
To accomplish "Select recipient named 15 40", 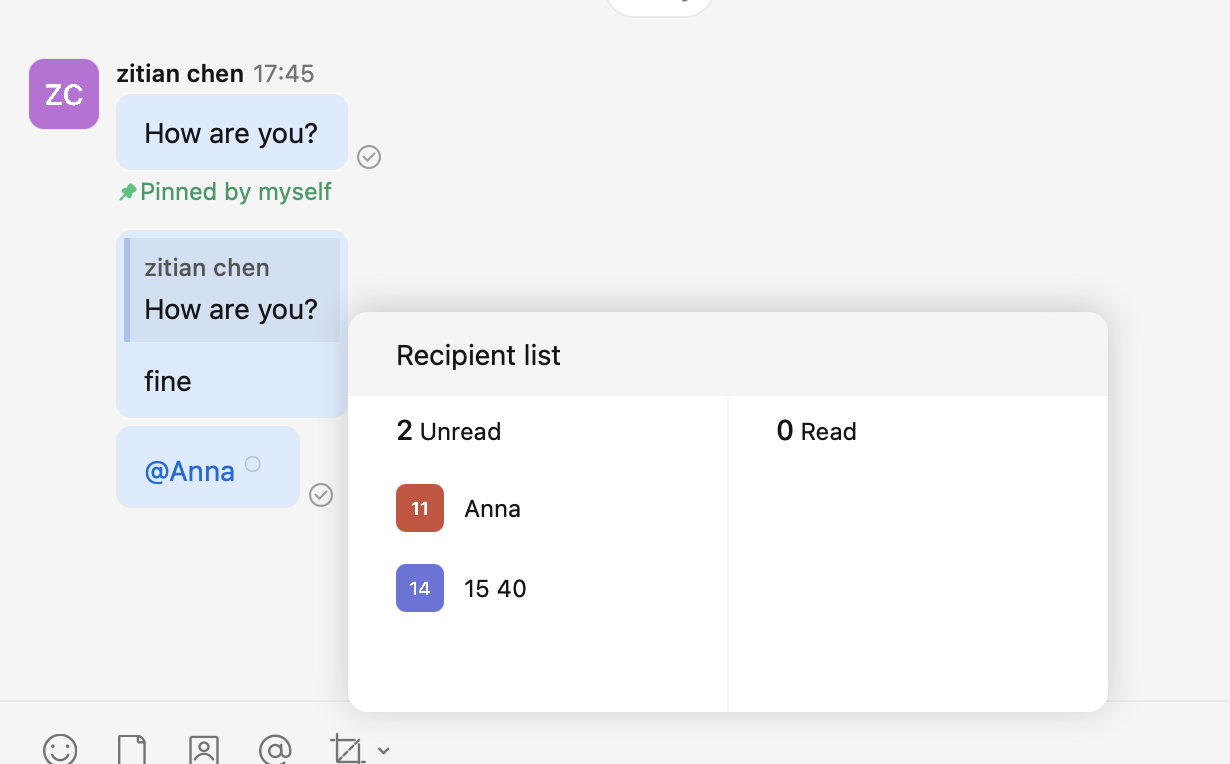I will pyautogui.click(x=495, y=589).
